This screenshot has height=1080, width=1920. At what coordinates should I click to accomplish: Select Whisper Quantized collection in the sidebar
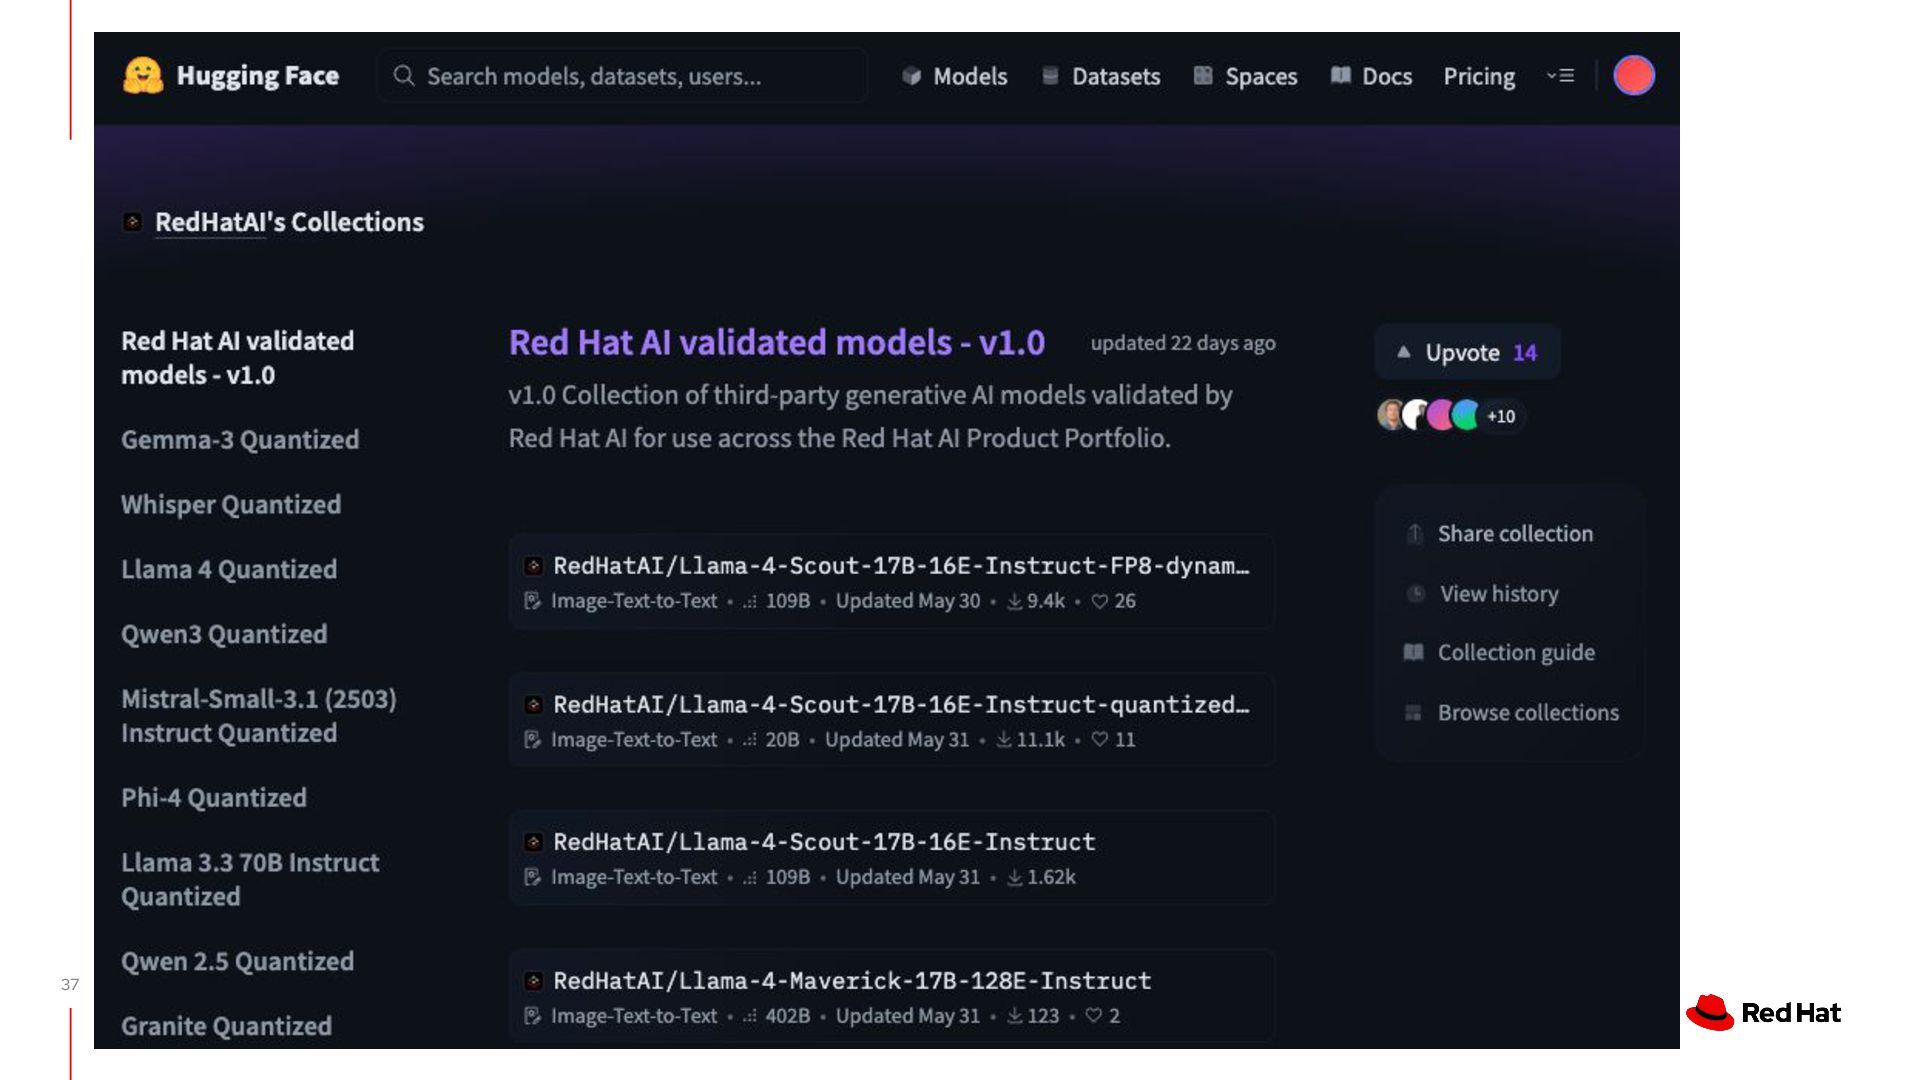point(231,505)
